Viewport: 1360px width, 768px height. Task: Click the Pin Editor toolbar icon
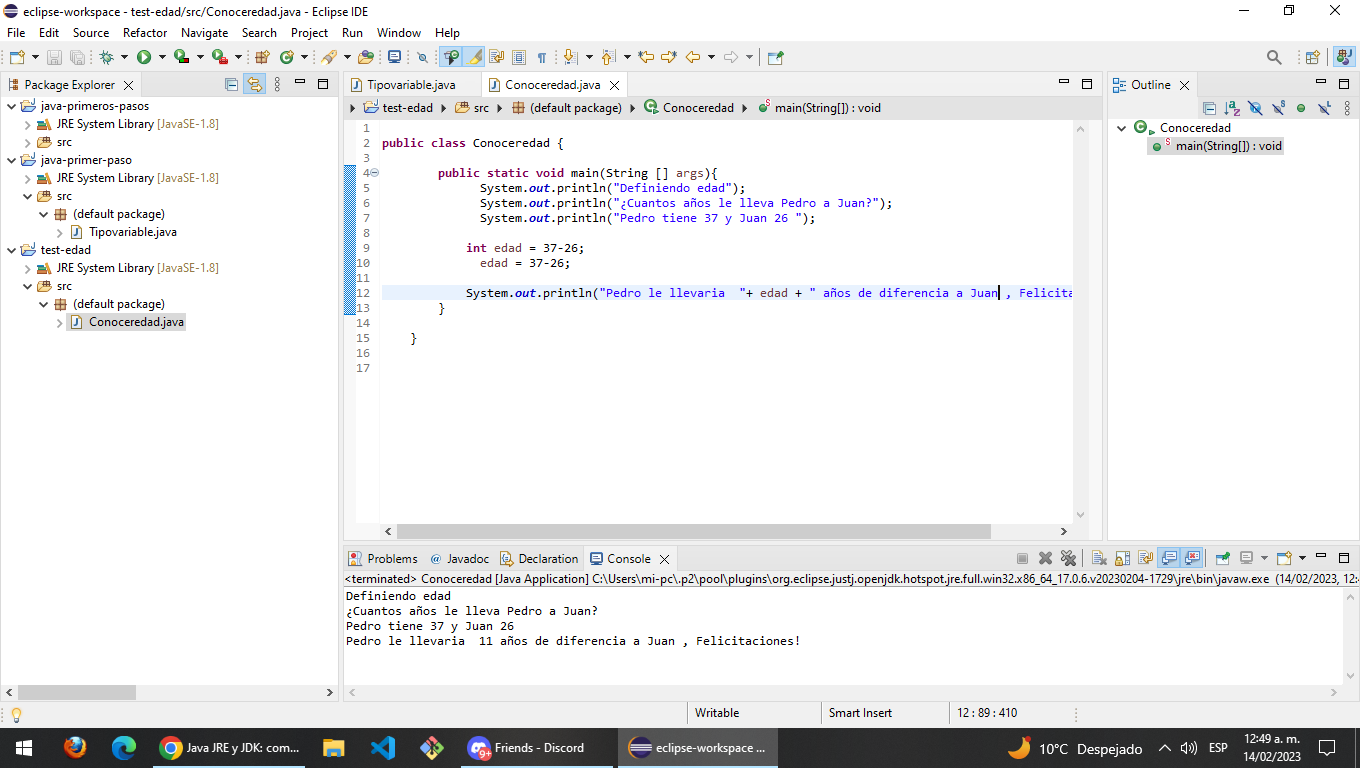click(x=776, y=57)
